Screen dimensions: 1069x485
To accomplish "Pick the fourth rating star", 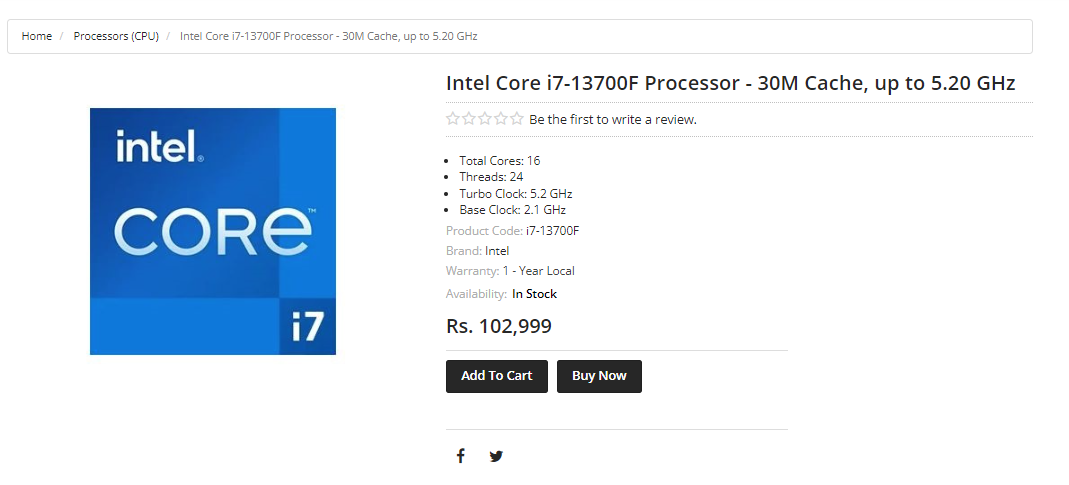I will [501, 119].
